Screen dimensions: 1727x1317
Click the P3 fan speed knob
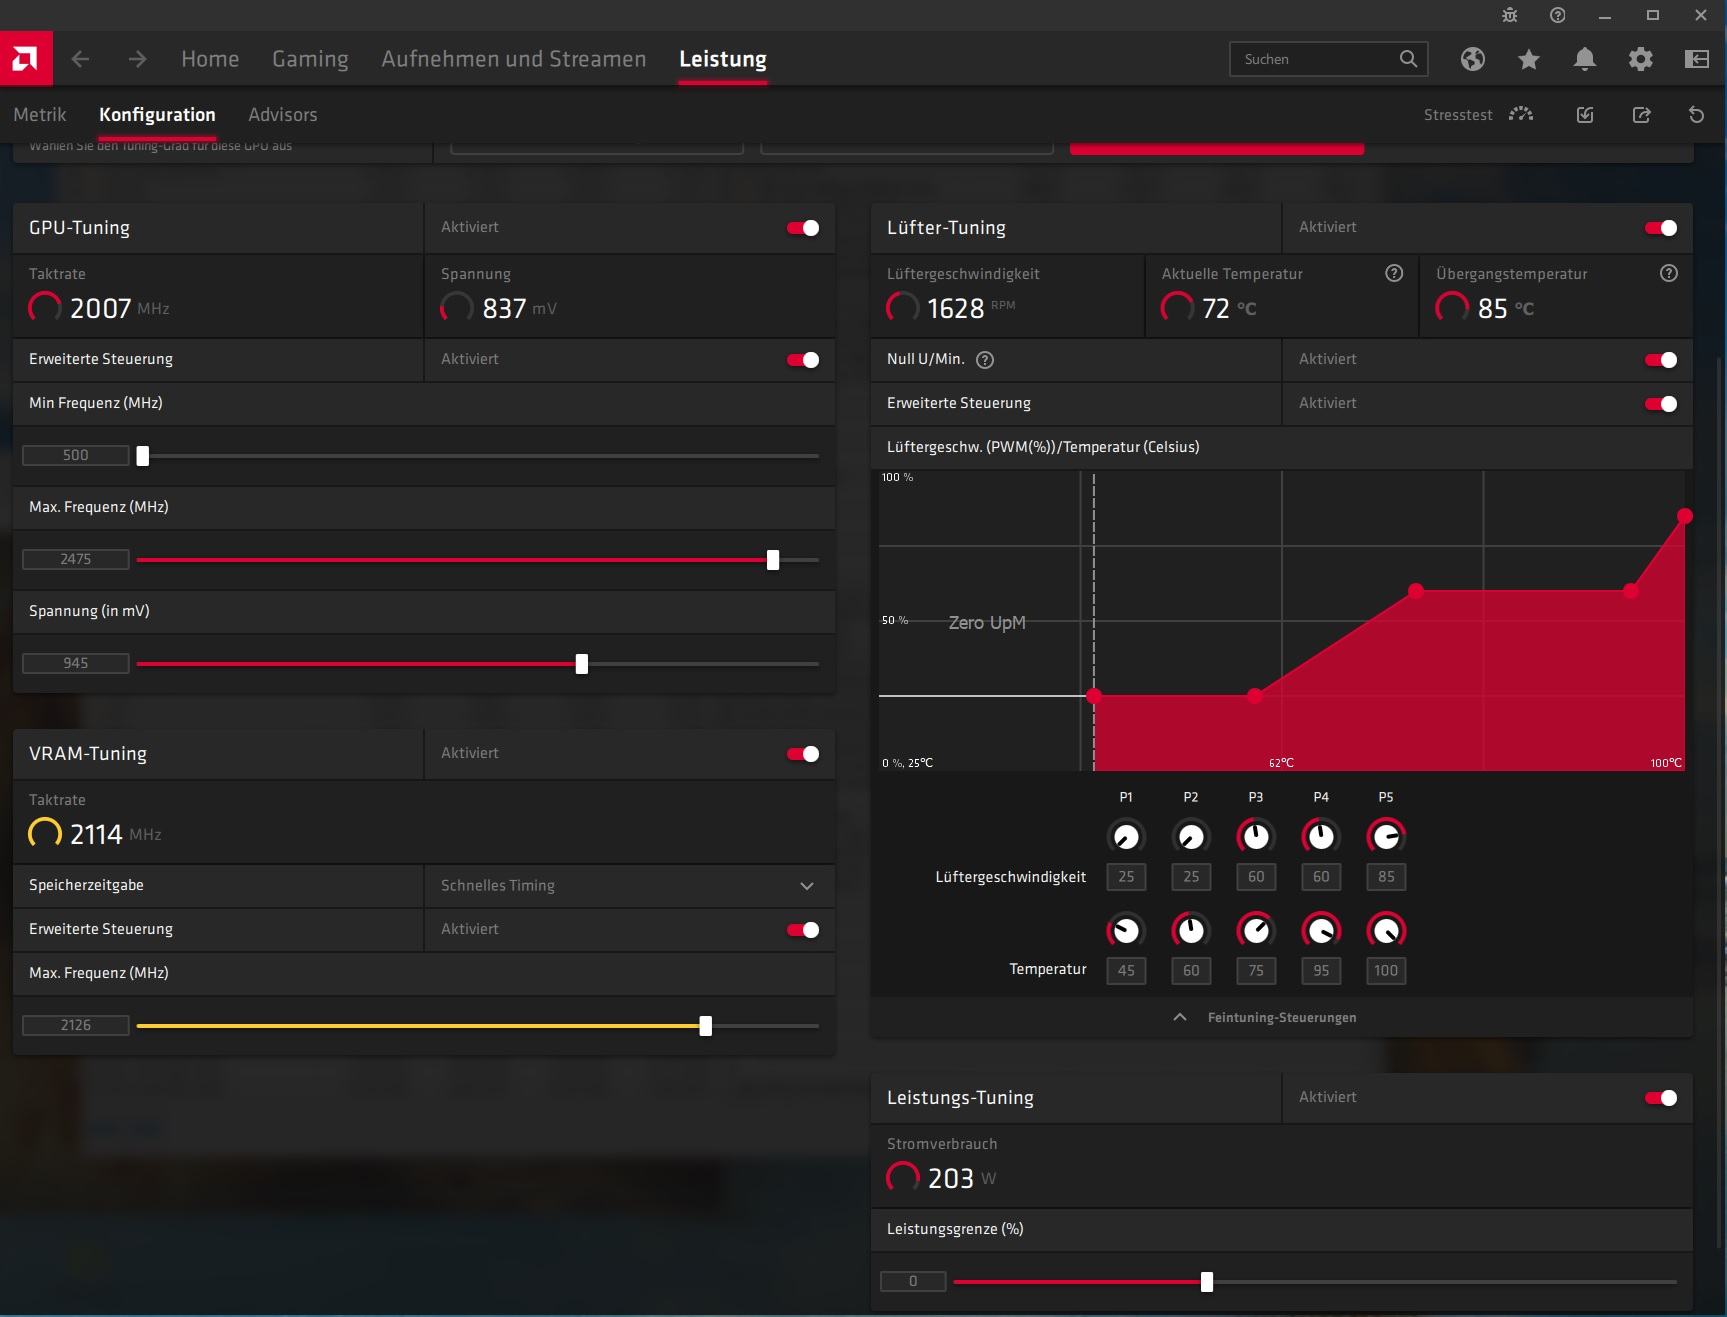(x=1256, y=836)
